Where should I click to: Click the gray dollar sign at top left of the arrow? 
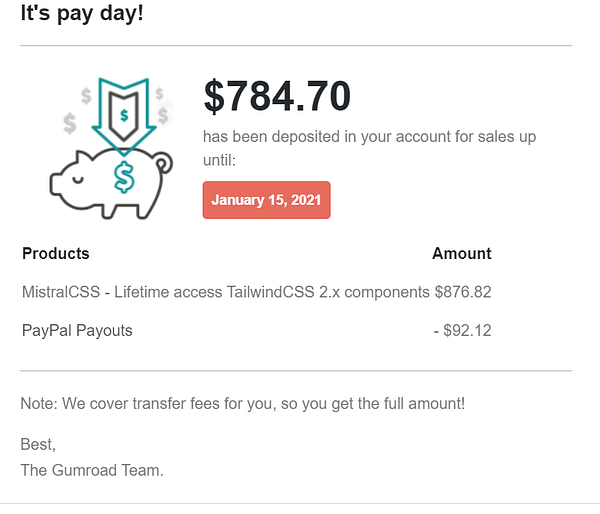click(x=87, y=97)
